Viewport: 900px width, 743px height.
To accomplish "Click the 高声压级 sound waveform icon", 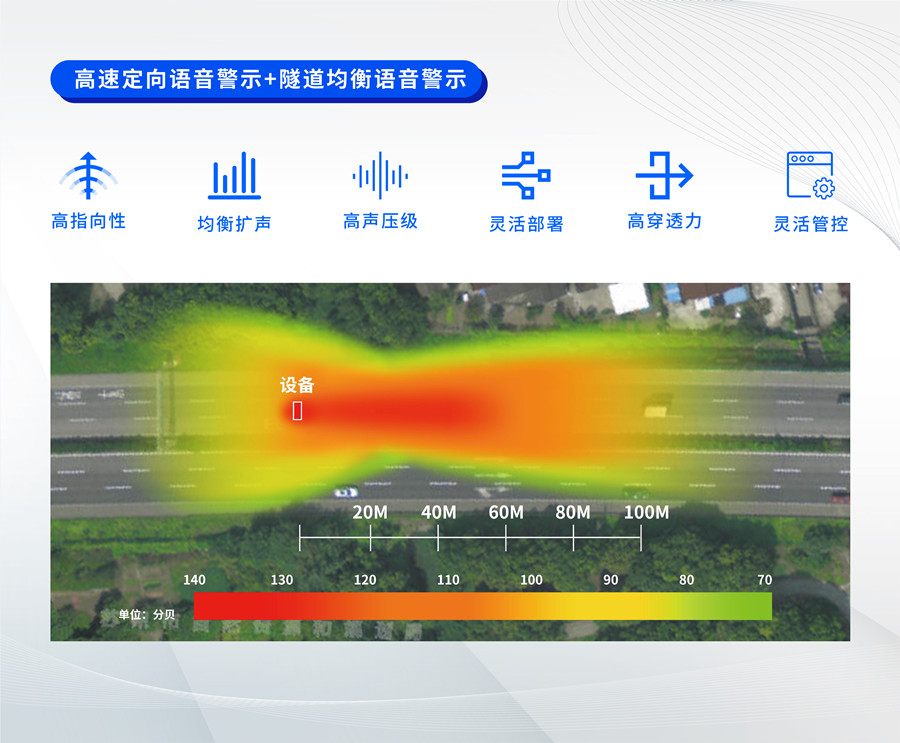I will tap(380, 176).
